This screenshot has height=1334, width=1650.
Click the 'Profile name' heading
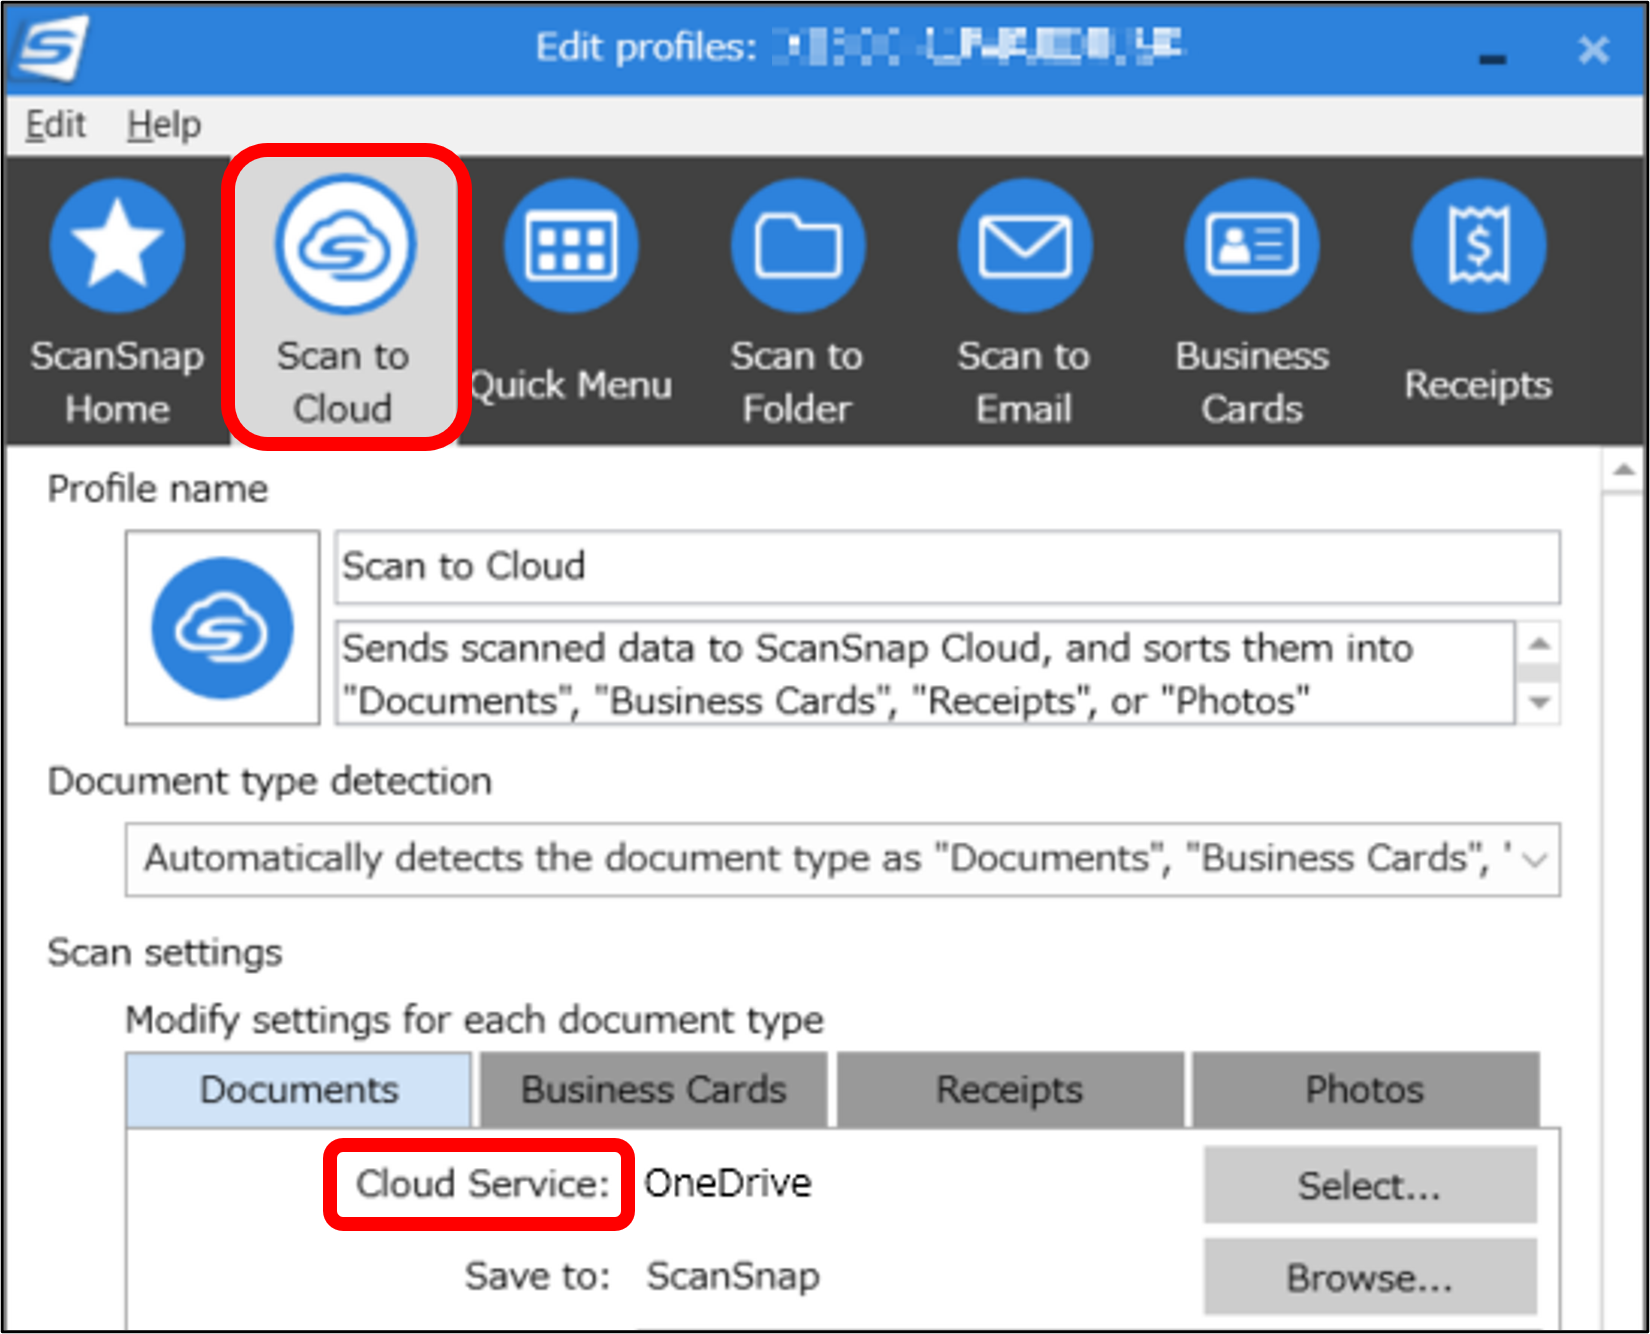158,489
